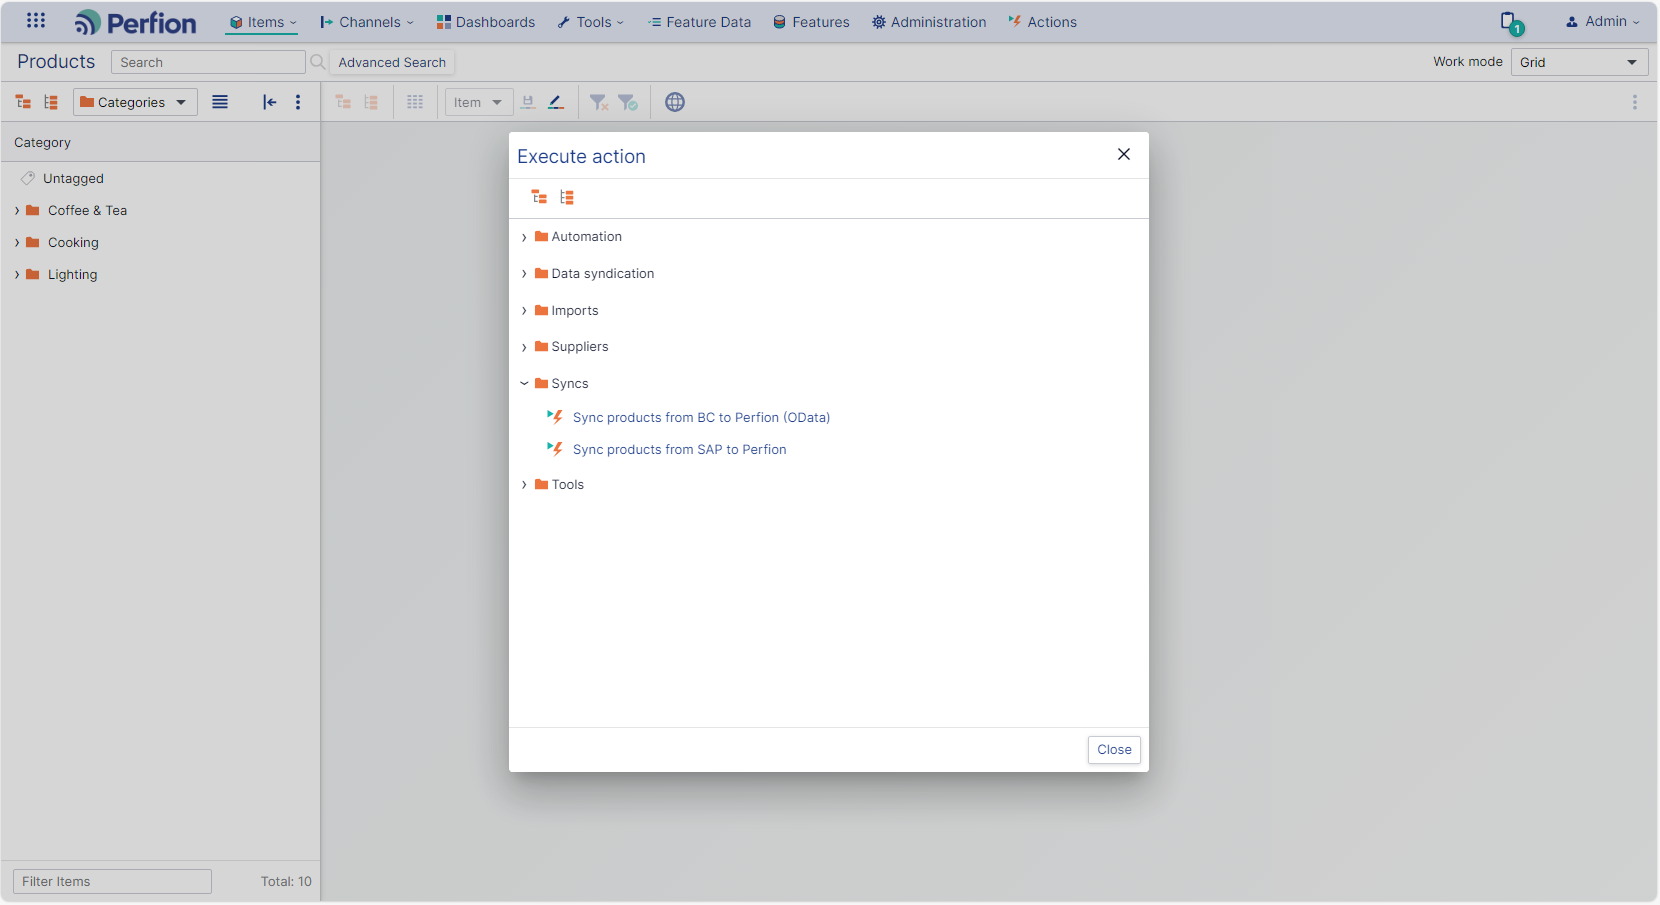Open the notifications icon with badge
Image resolution: width=1660 pixels, height=905 pixels.
[1511, 23]
